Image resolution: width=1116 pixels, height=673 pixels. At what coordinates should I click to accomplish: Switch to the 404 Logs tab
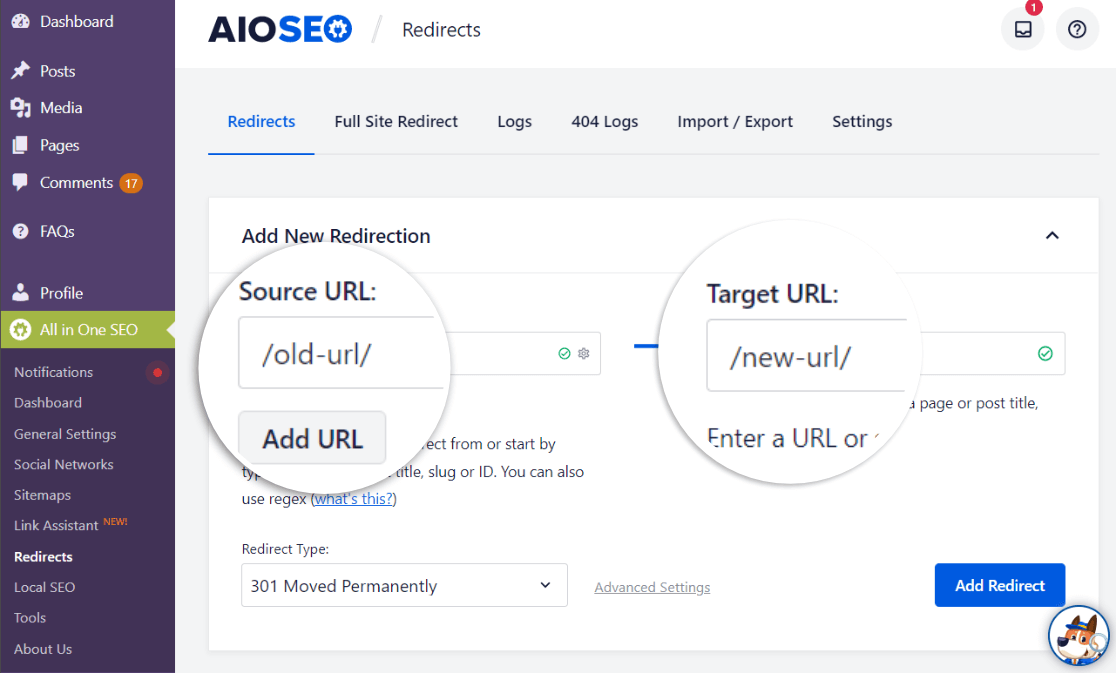[x=604, y=121]
